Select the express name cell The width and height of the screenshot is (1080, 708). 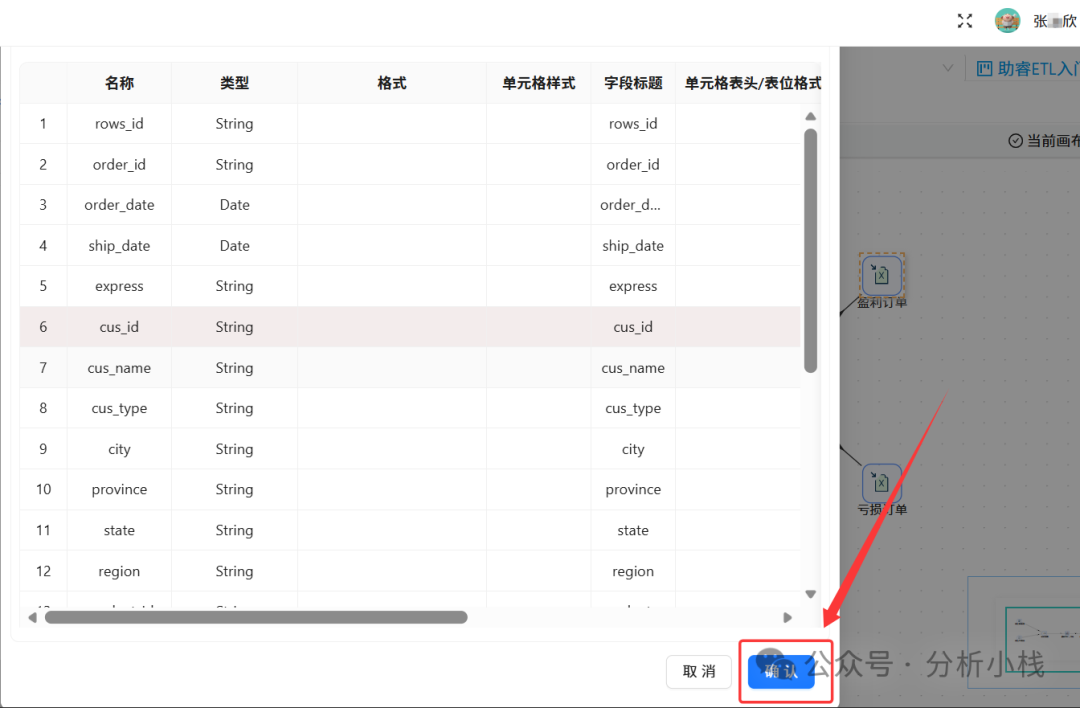pyautogui.click(x=119, y=287)
